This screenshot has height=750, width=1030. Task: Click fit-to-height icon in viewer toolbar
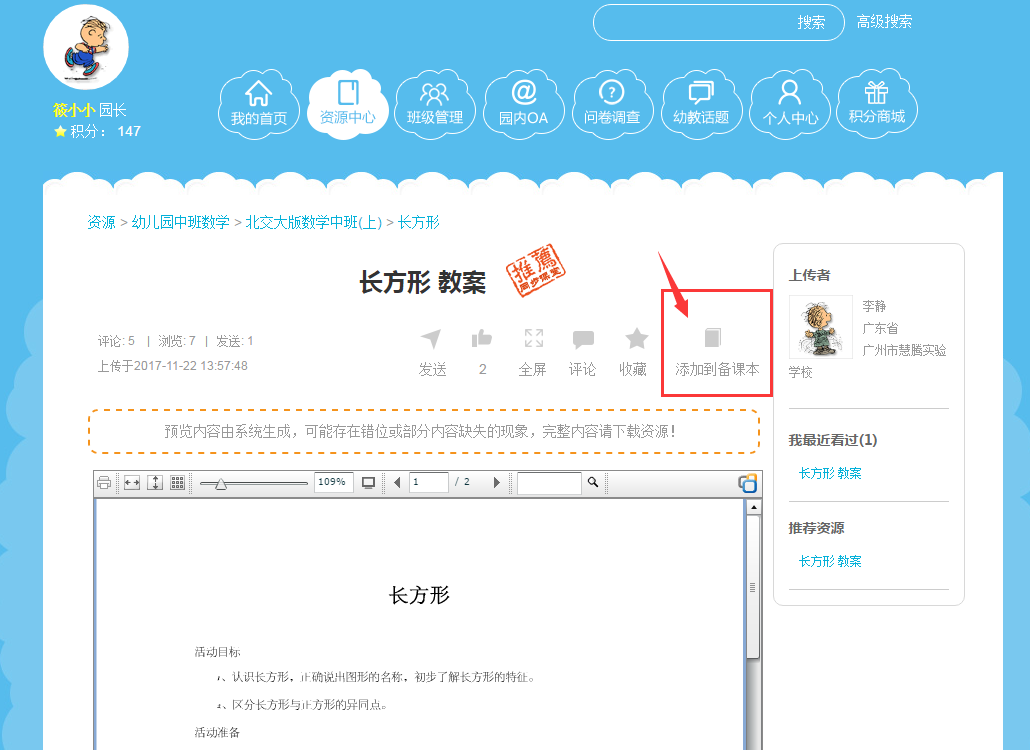[155, 483]
